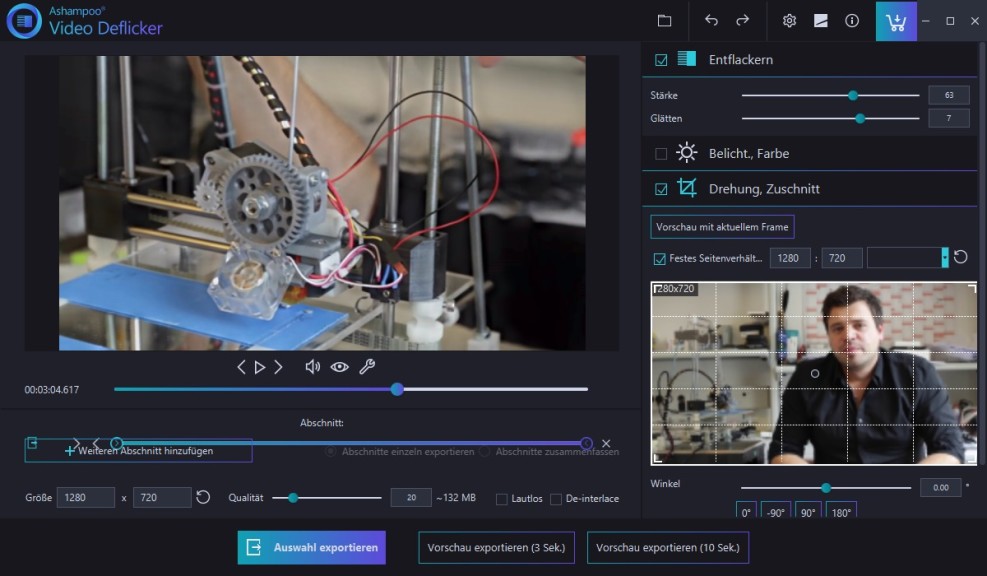Open the wrench tools below the video
This screenshot has height=576, width=987.
[367, 367]
